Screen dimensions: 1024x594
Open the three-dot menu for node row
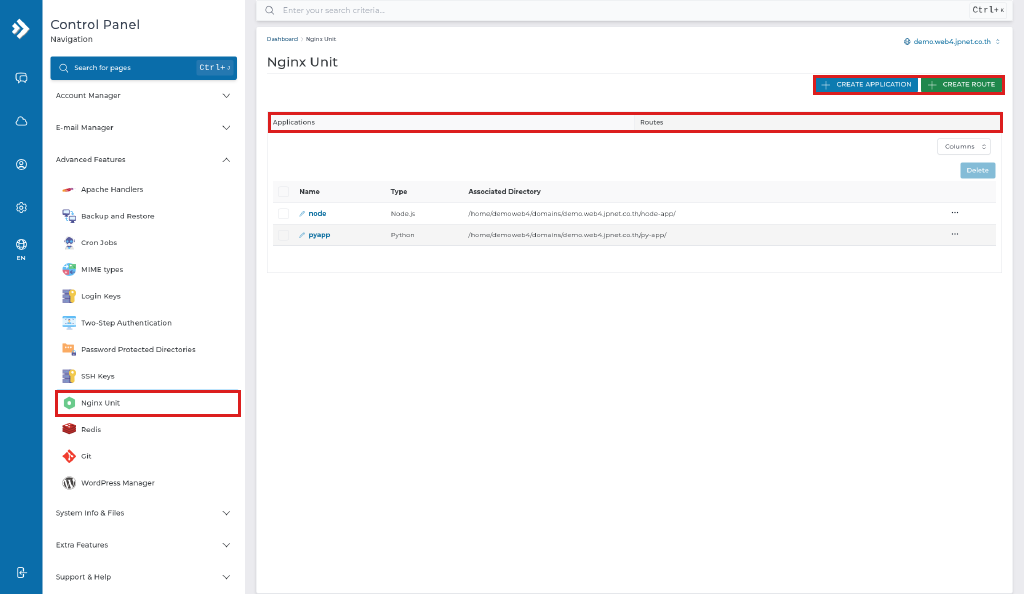pyautogui.click(x=955, y=213)
